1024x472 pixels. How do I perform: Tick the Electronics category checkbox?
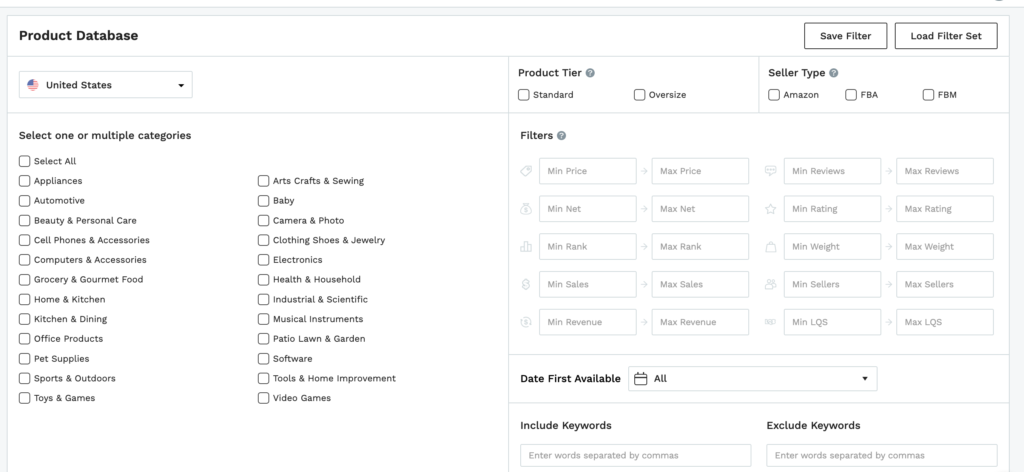[x=263, y=260]
